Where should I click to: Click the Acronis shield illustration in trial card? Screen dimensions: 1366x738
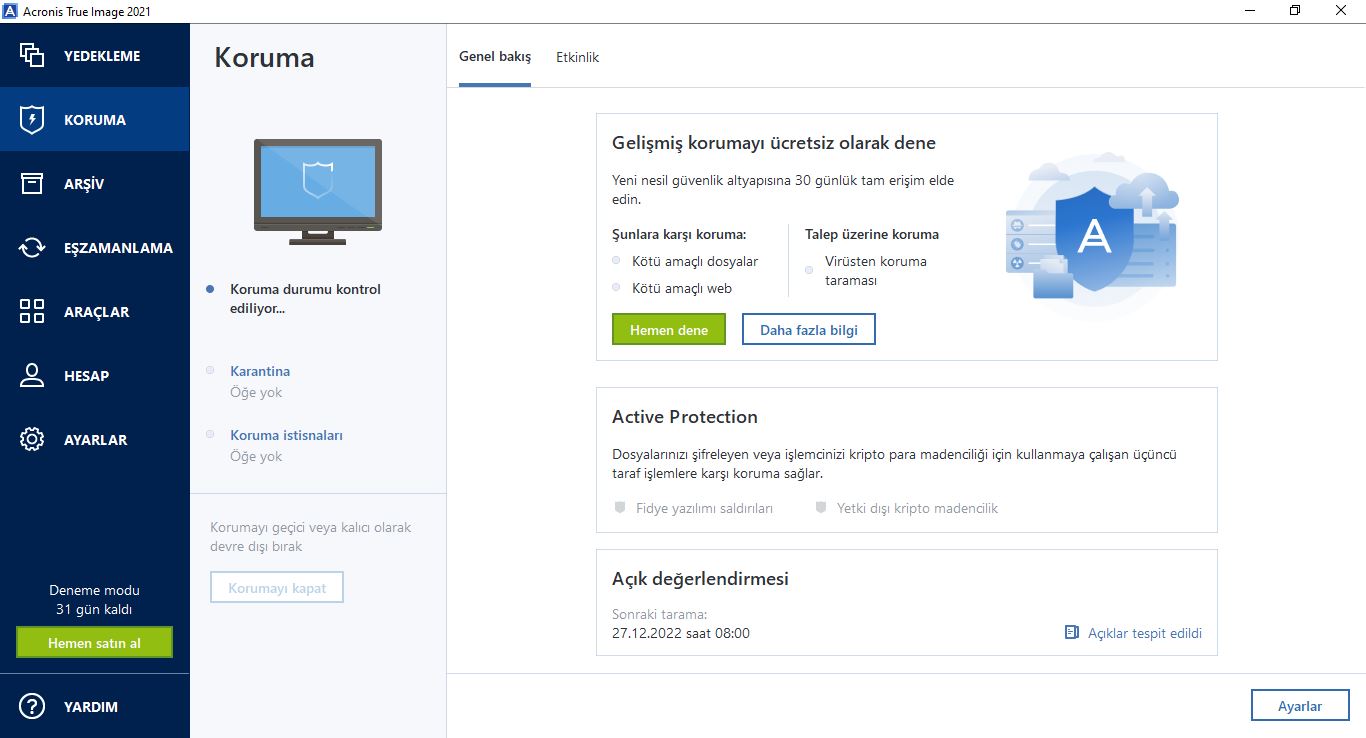coord(1093,236)
